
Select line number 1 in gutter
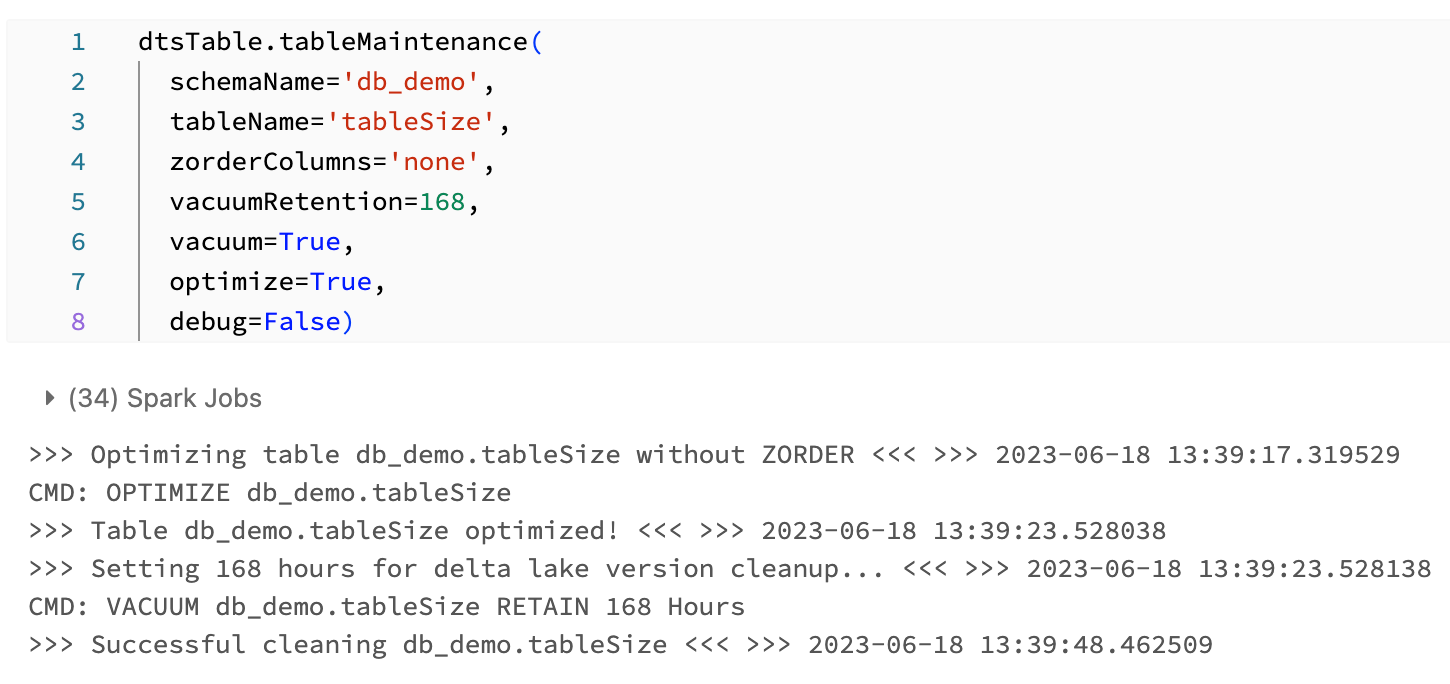click(x=78, y=42)
